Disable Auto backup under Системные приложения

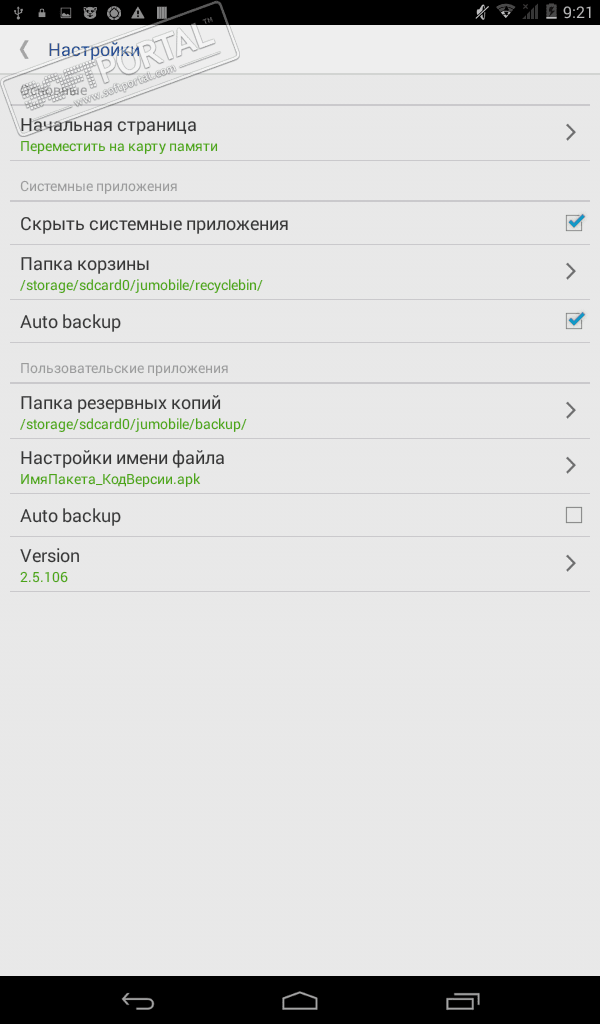(574, 321)
